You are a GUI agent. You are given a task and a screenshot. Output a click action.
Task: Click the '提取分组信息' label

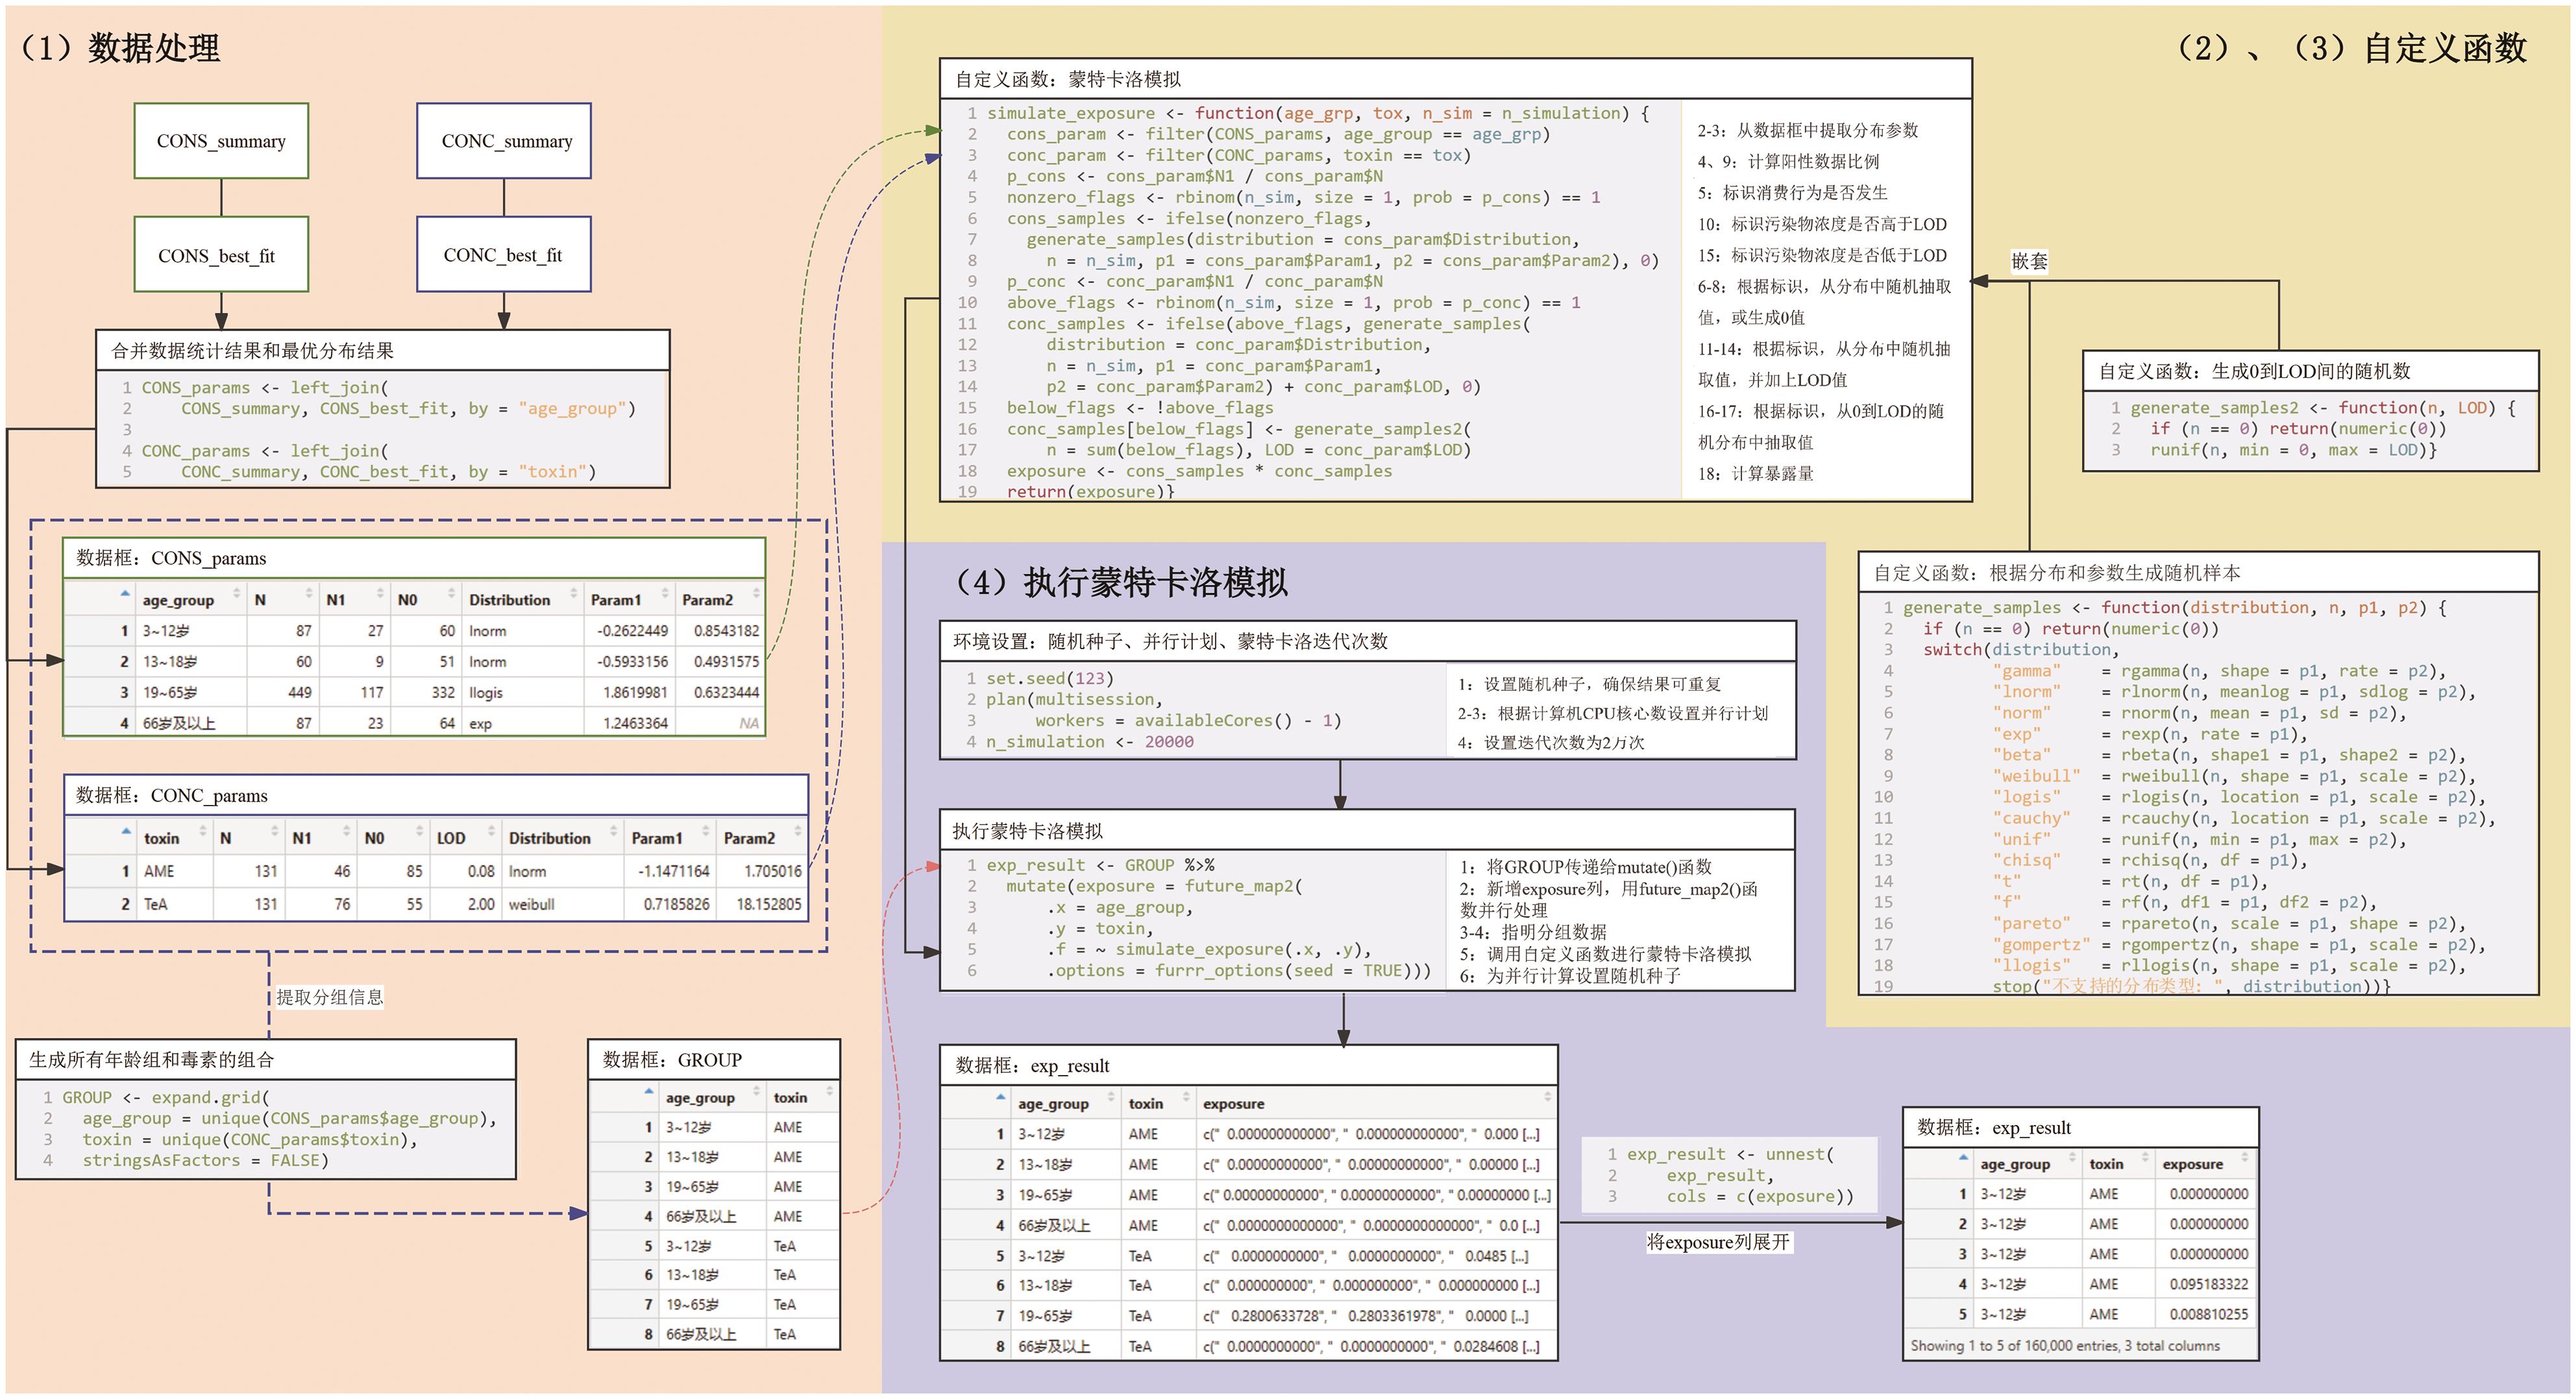point(330,997)
